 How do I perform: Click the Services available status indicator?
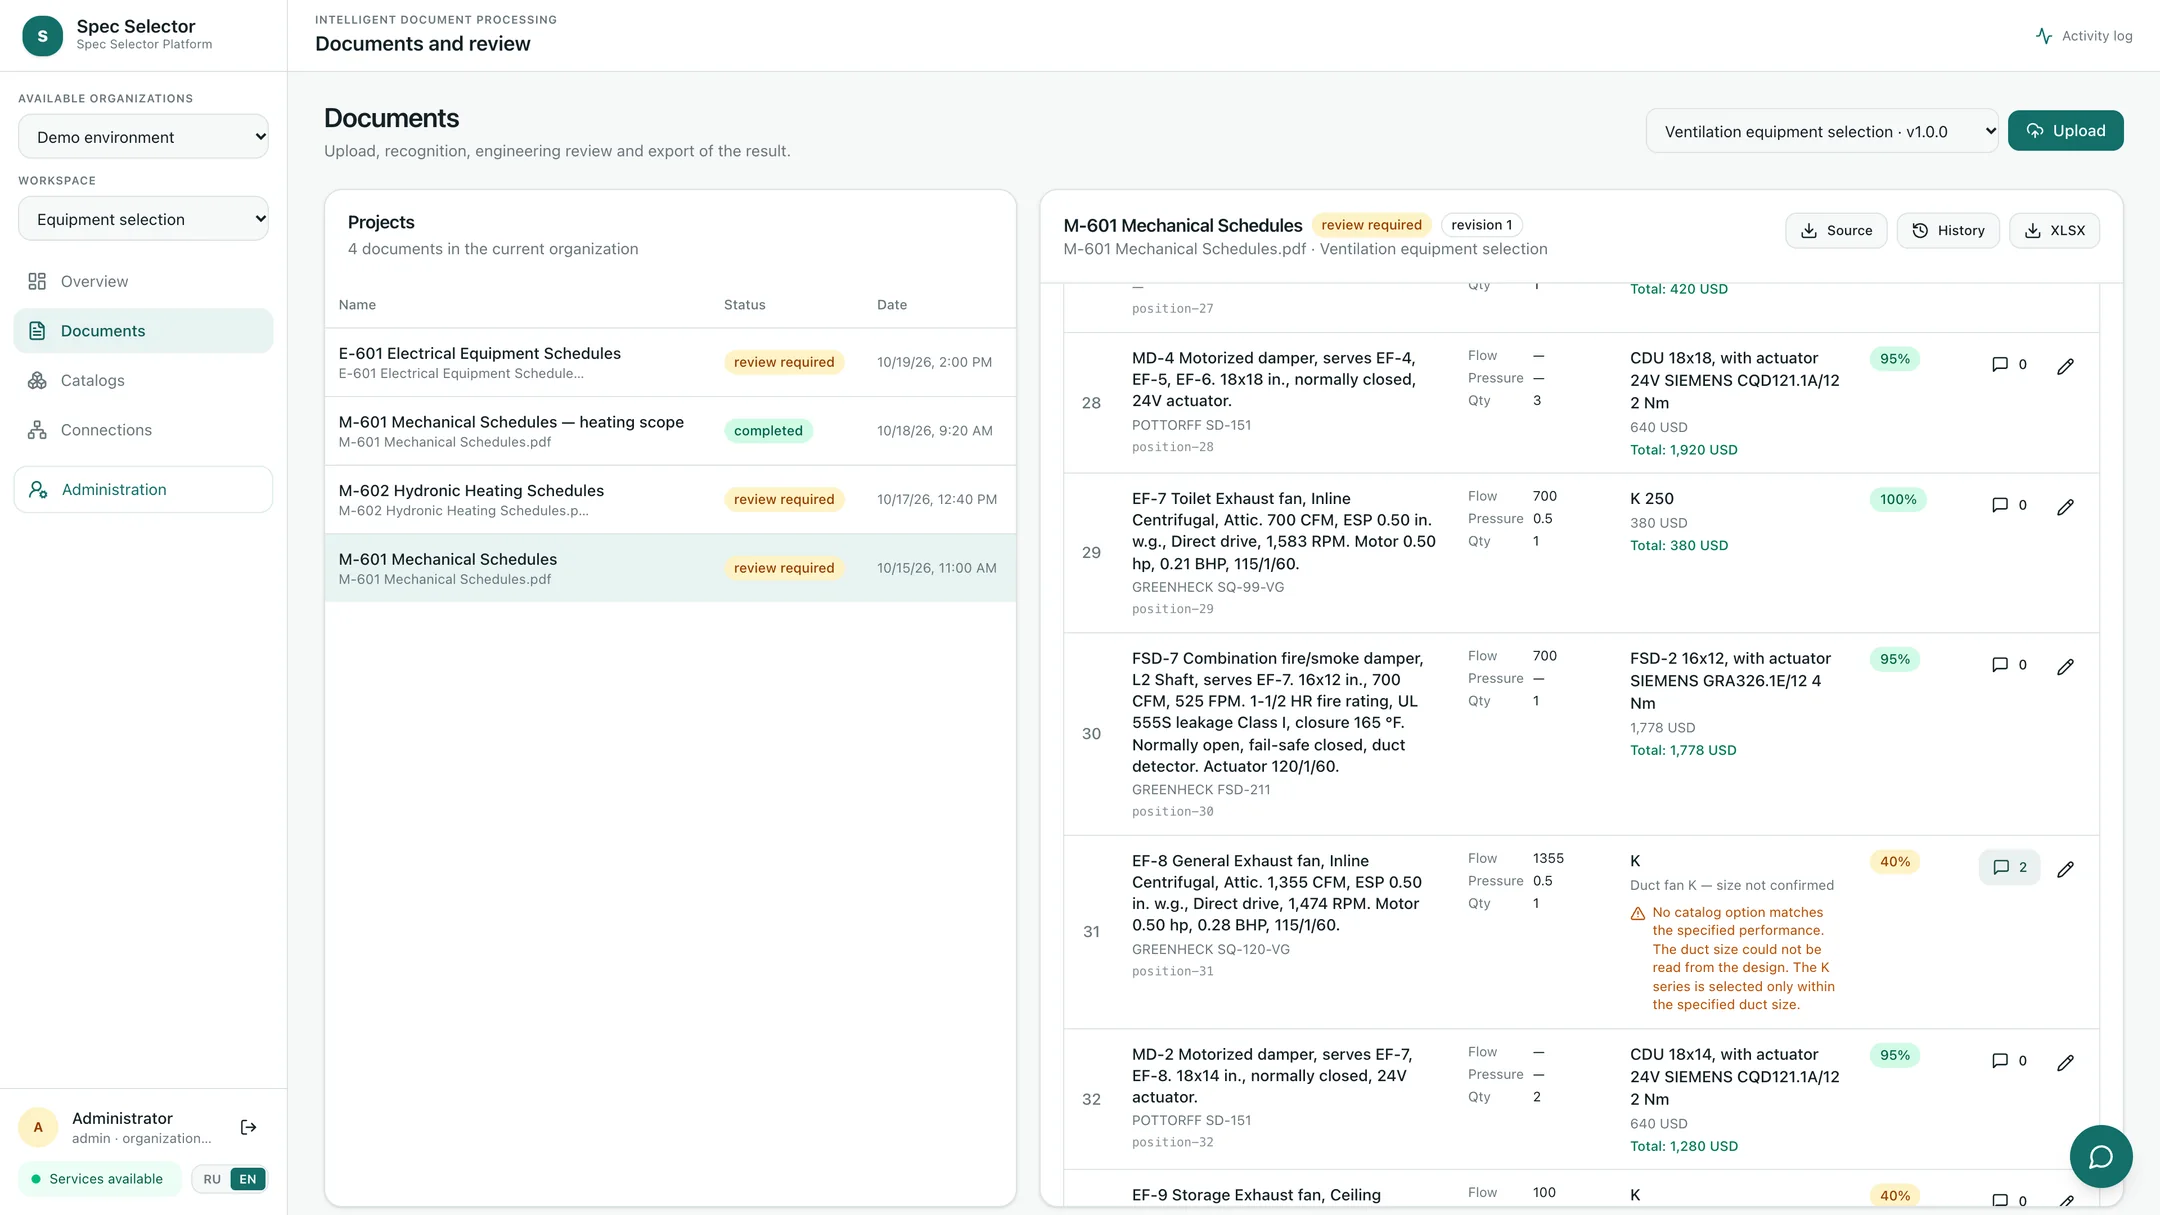(x=98, y=1179)
